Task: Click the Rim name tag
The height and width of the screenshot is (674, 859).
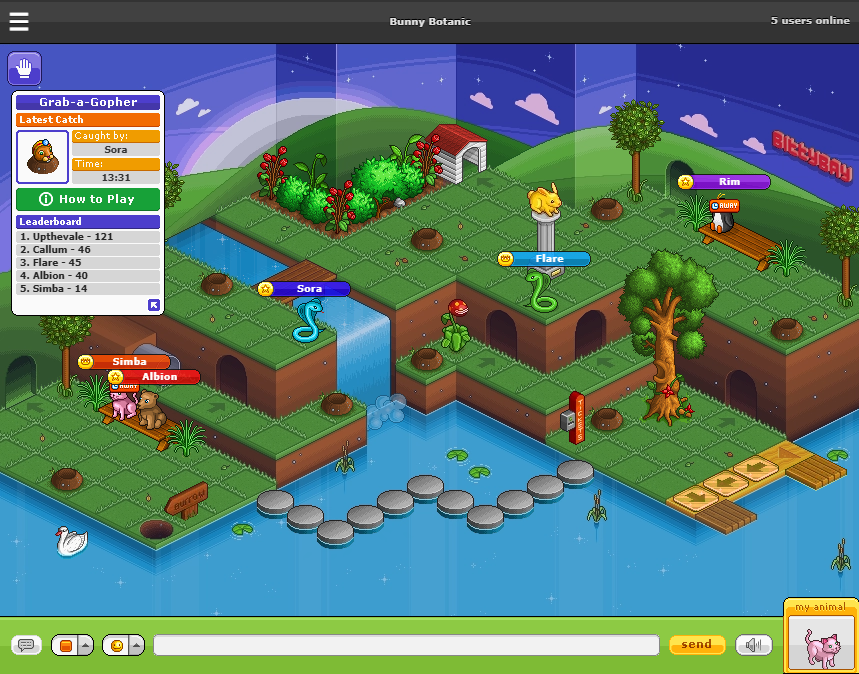Action: (x=729, y=181)
